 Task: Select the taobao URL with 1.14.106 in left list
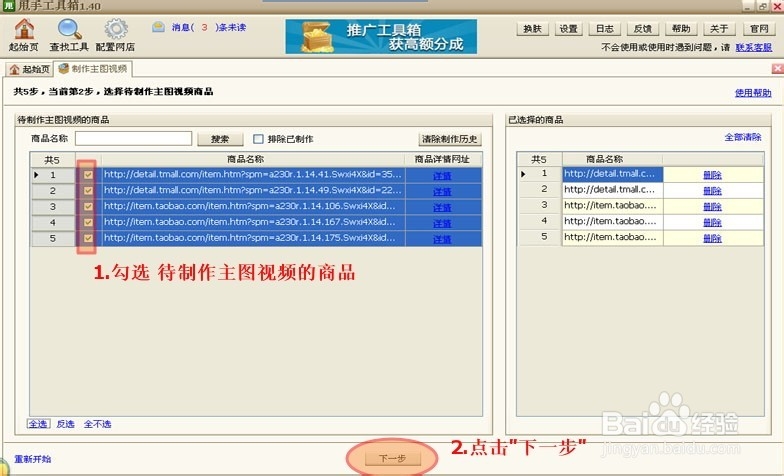pos(253,206)
